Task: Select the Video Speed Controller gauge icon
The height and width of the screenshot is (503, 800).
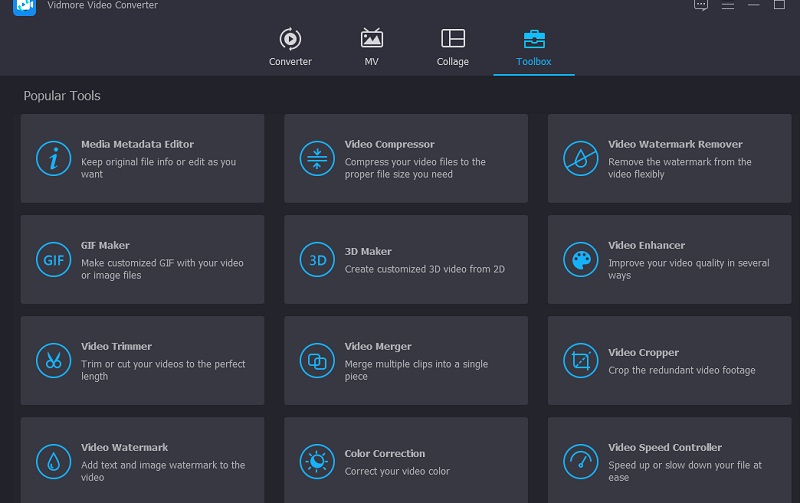Action: pyautogui.click(x=580, y=461)
